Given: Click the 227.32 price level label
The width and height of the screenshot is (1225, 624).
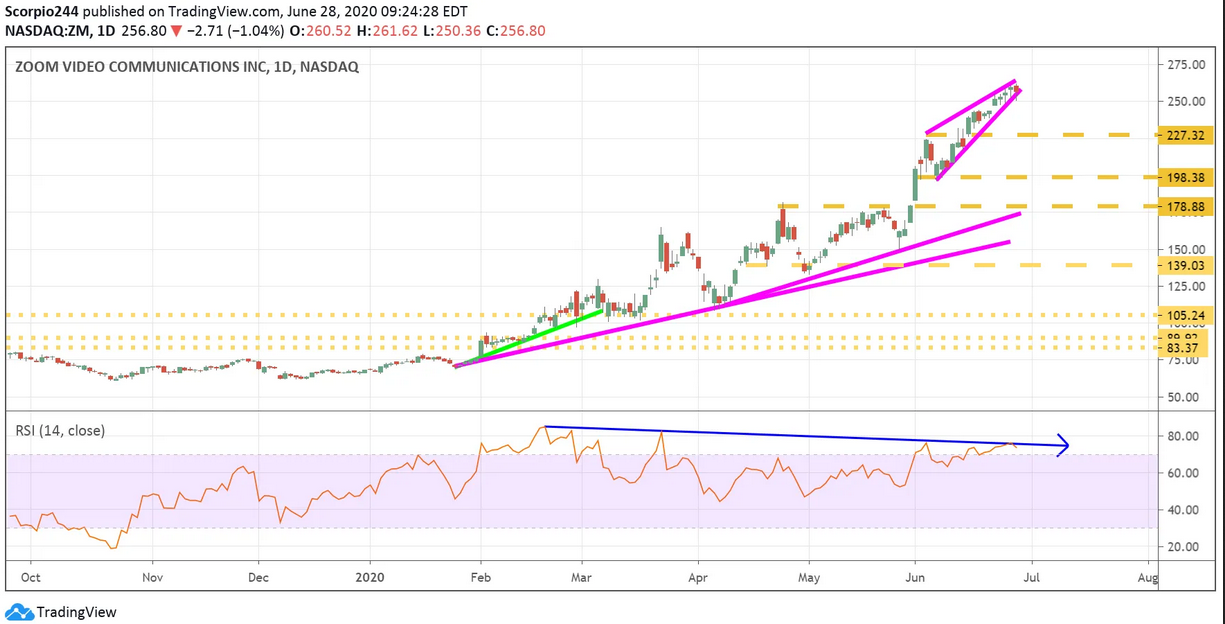Looking at the screenshot, I should click(1185, 135).
